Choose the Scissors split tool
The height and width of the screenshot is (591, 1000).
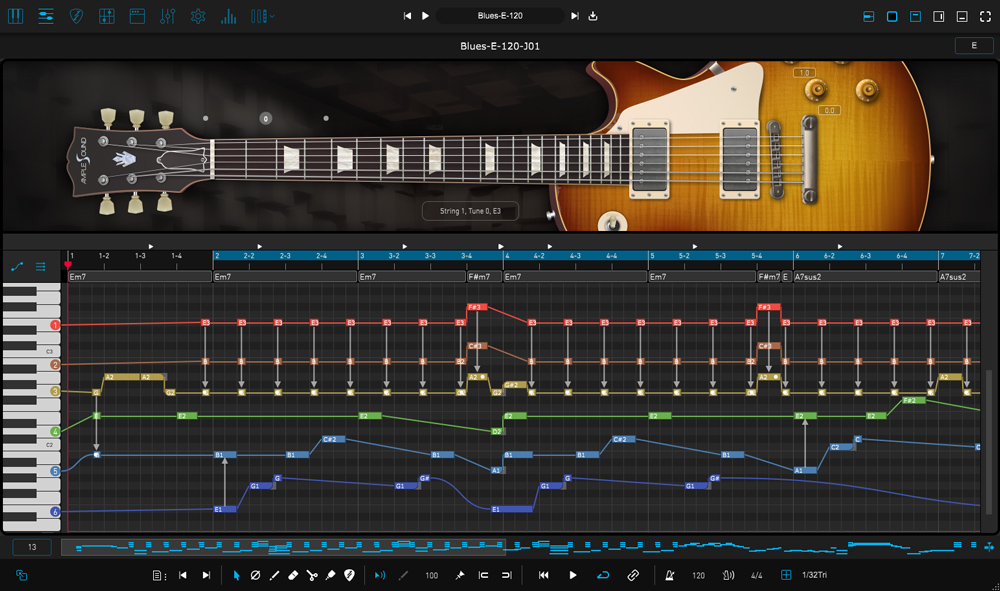click(312, 575)
